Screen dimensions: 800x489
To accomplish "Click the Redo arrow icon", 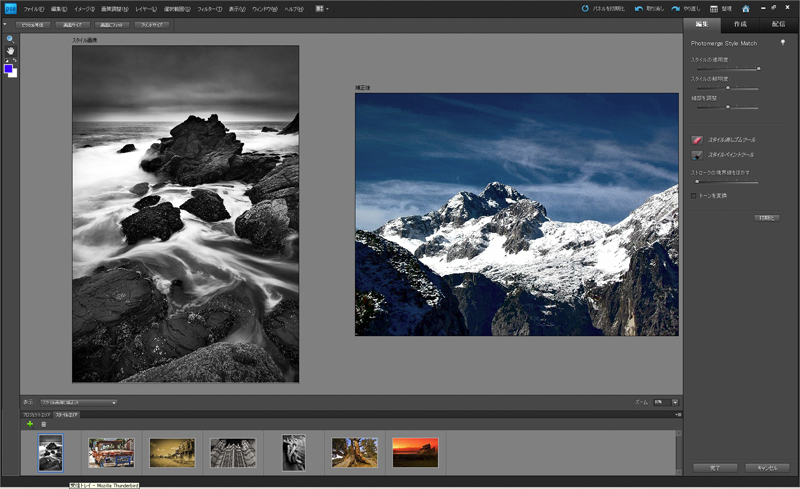I will point(677,8).
